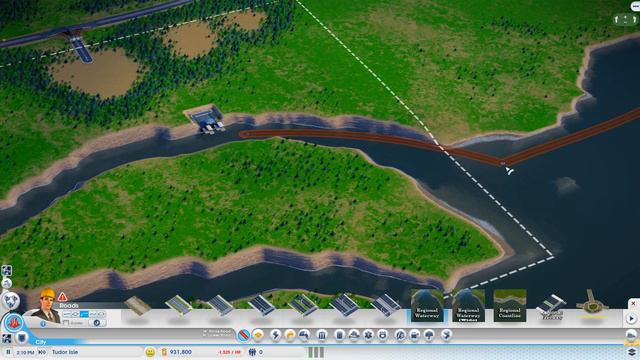
Task: Click the round button beside guides checkbox
Action: (97, 322)
